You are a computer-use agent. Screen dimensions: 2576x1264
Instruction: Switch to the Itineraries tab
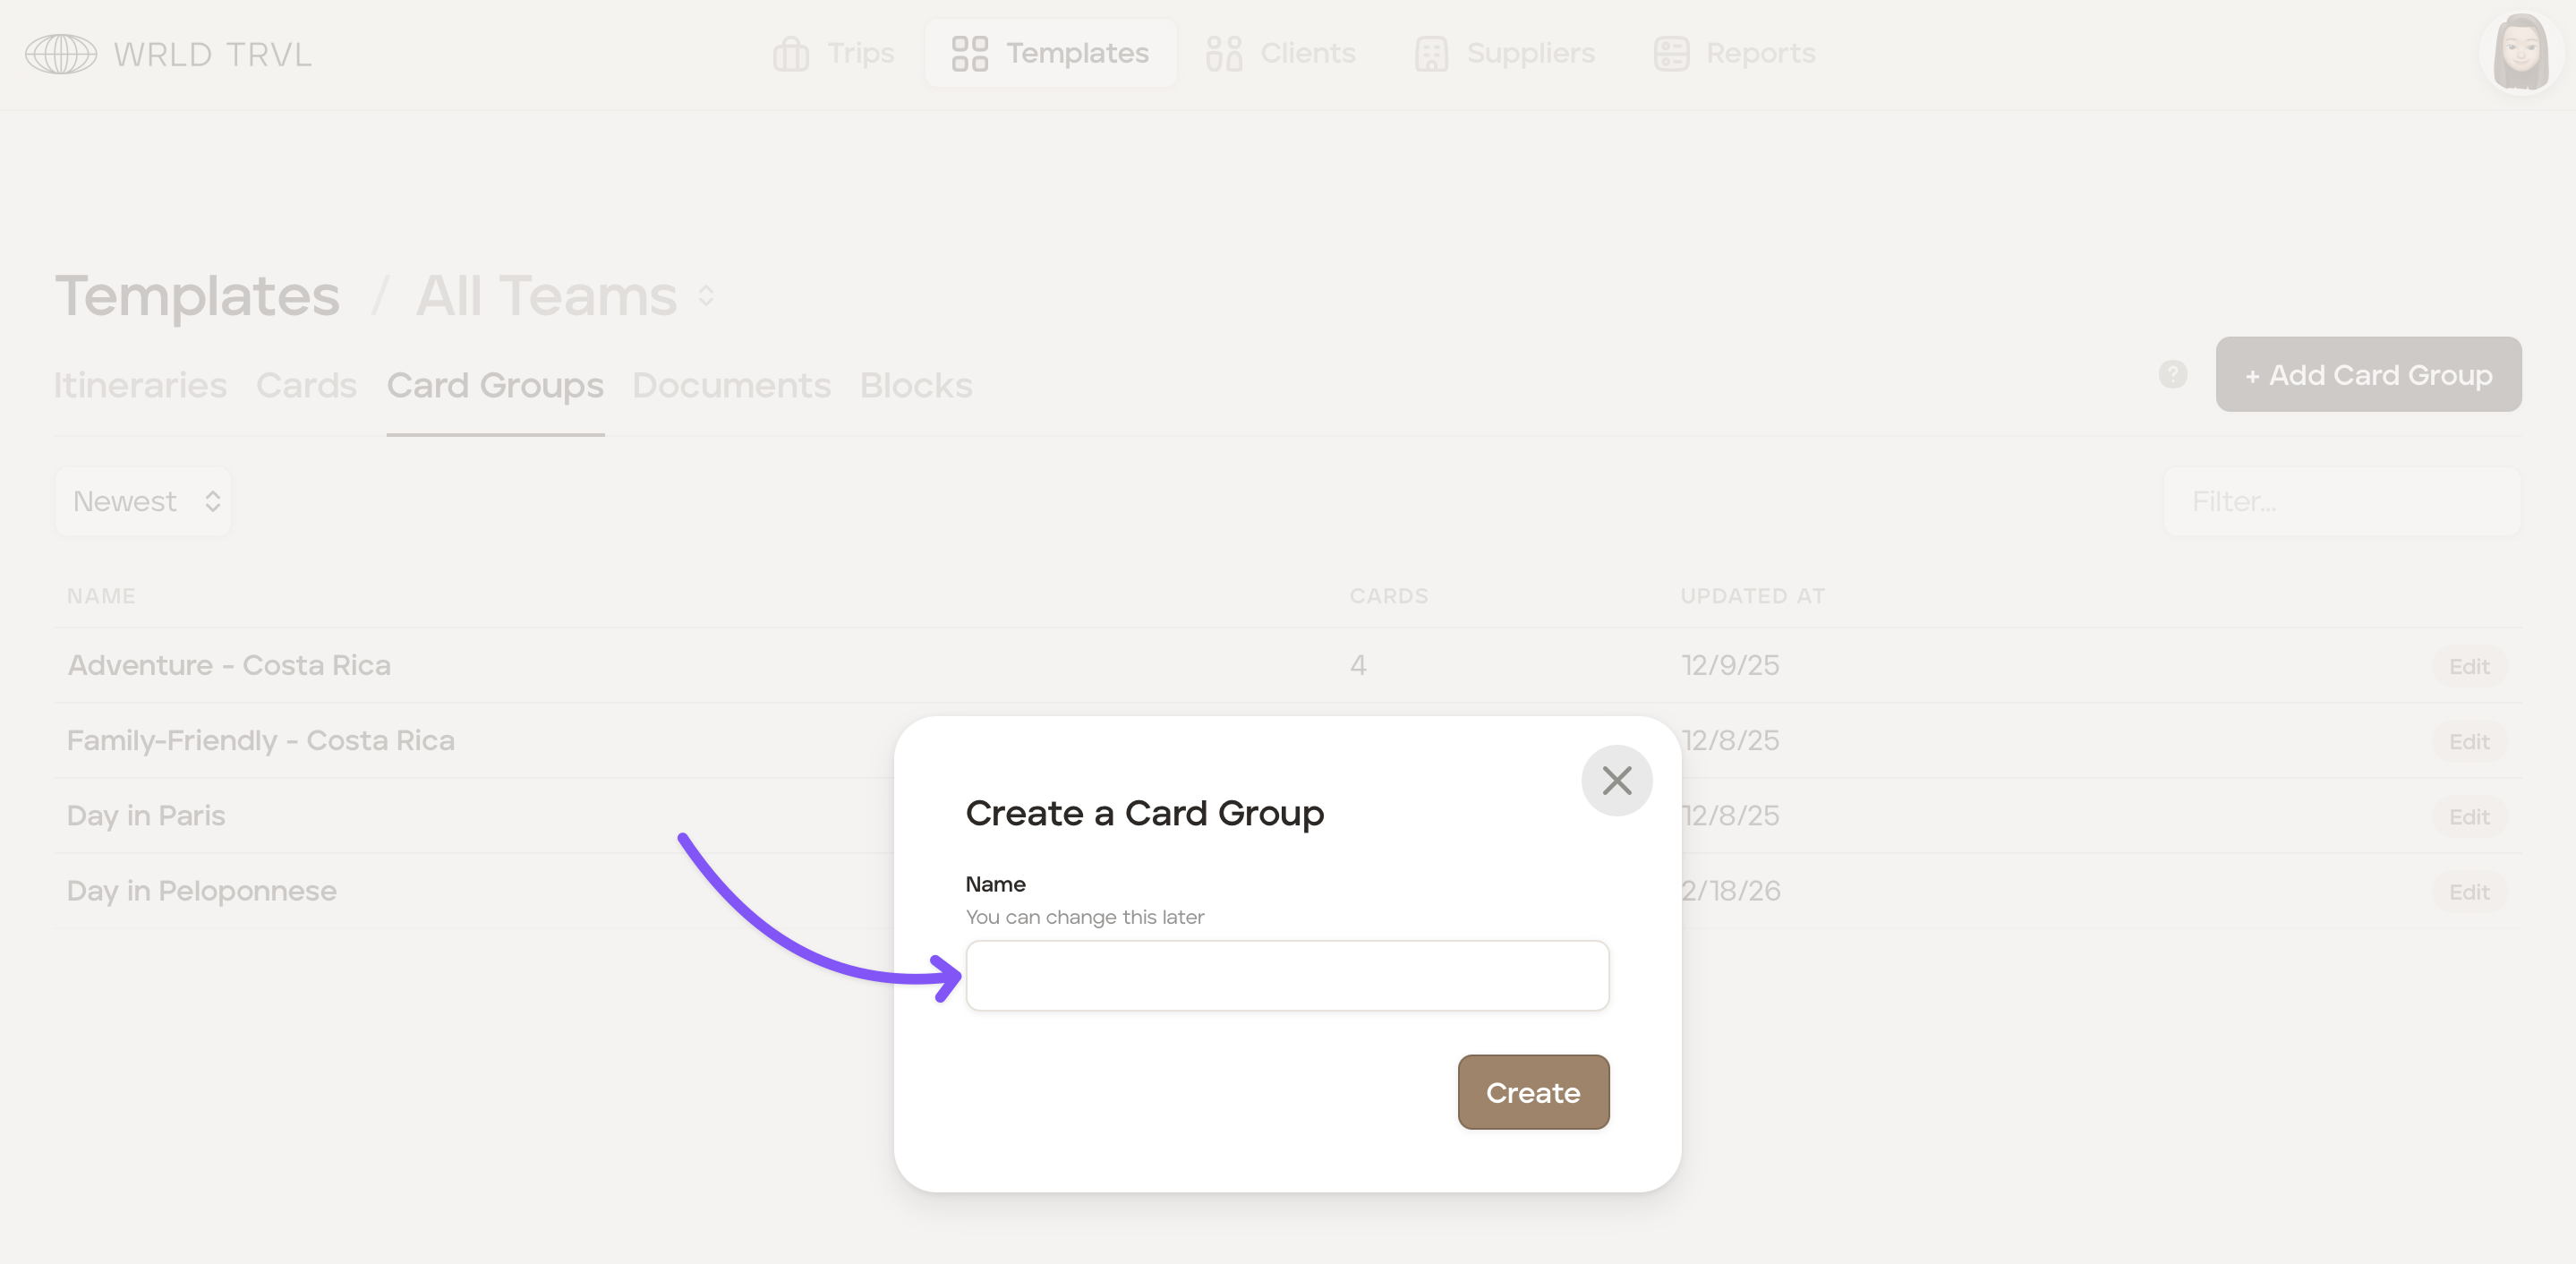pyautogui.click(x=140, y=386)
